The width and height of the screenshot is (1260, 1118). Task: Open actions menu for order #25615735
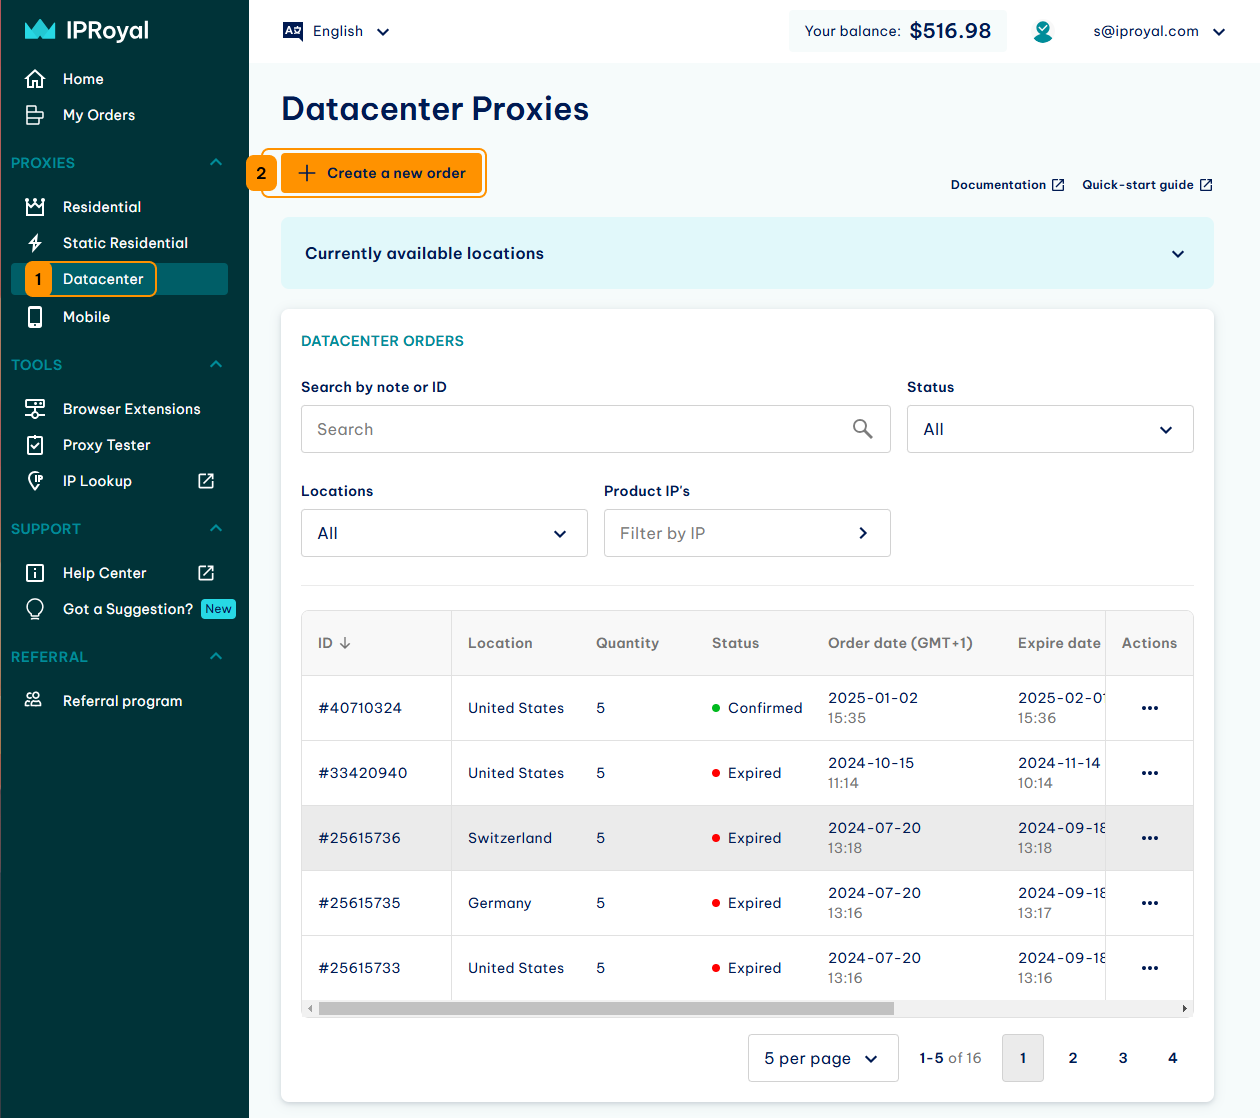pyautogui.click(x=1150, y=903)
